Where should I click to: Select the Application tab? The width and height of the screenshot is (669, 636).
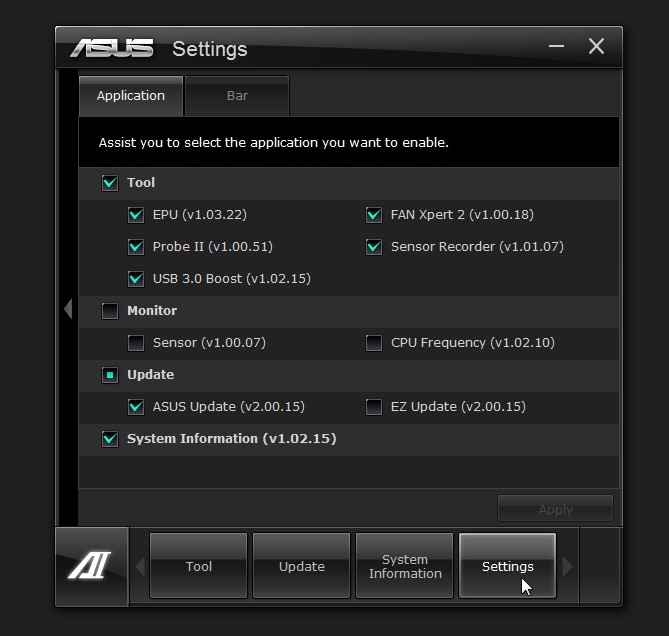pyautogui.click(x=131, y=96)
